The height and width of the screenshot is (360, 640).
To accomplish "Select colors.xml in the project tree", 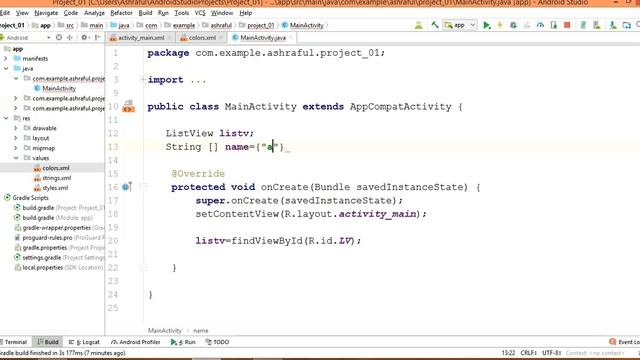I will [56, 168].
